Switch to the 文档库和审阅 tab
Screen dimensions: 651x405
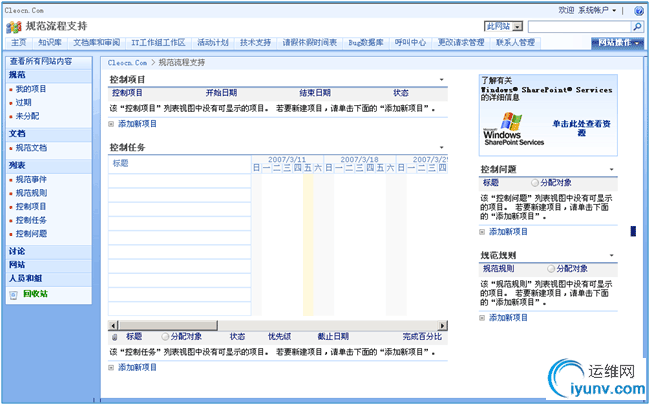pos(96,43)
